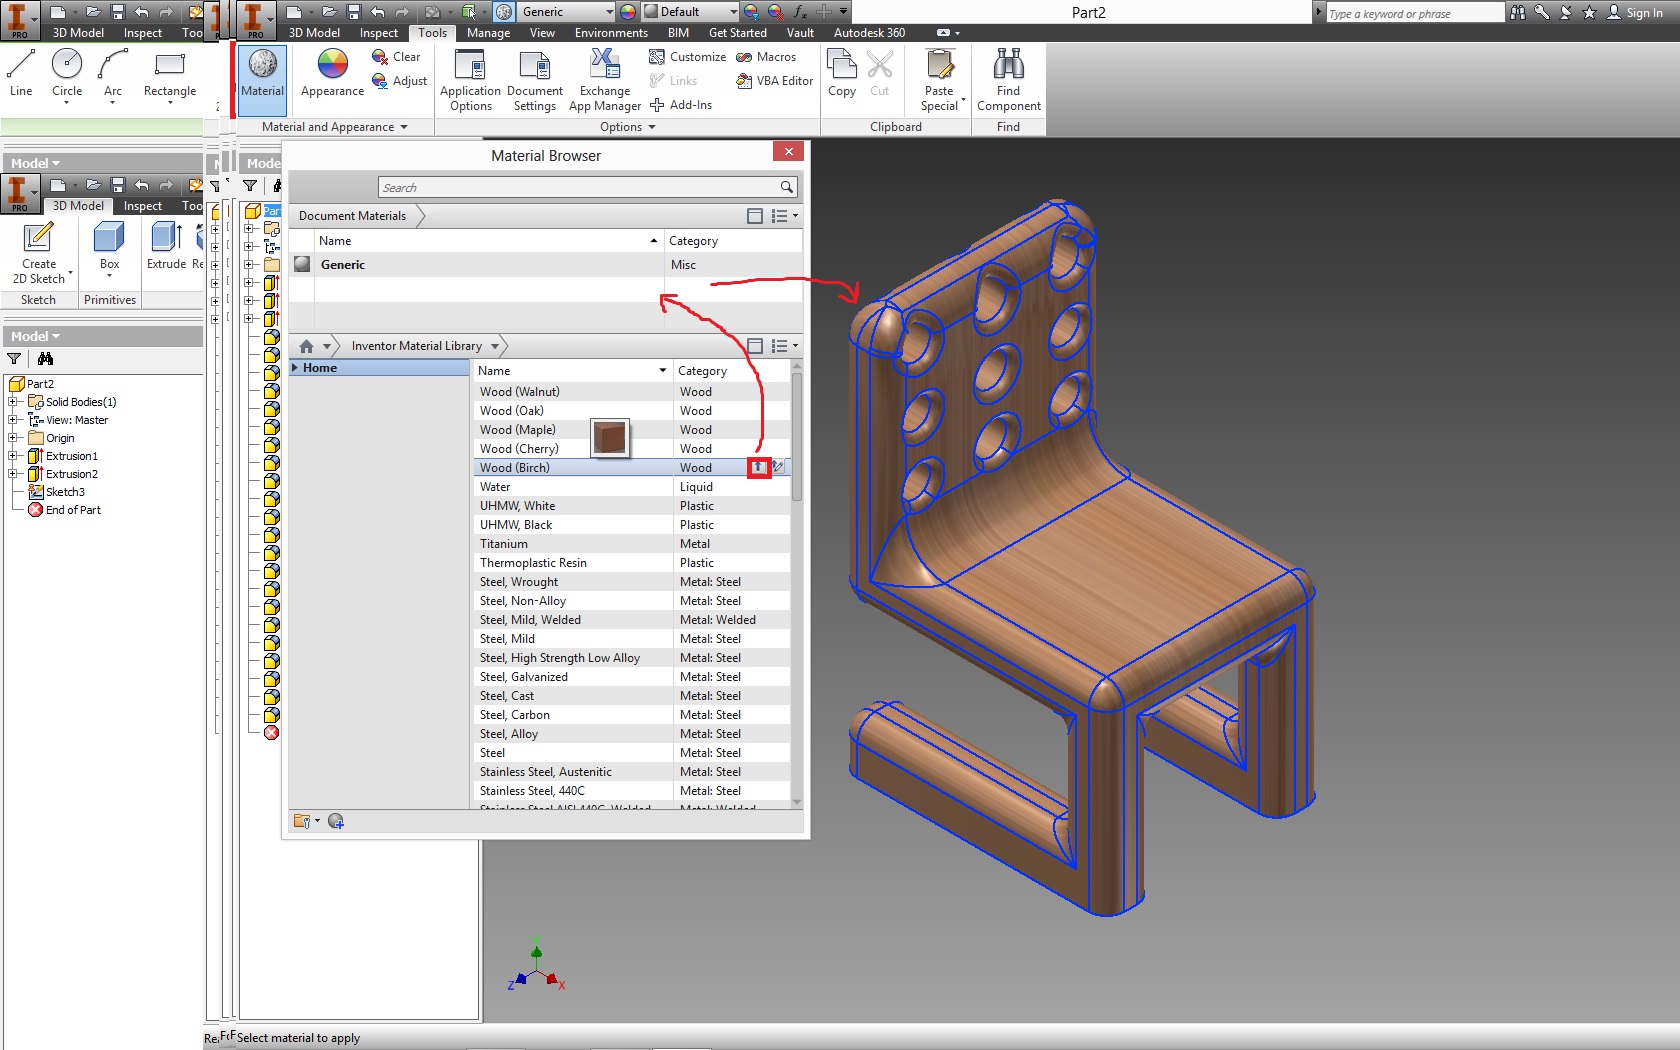Screen dimensions: 1680x1050
Task: Expand Solid Bodies(1) in the model tree
Action: click(x=13, y=402)
